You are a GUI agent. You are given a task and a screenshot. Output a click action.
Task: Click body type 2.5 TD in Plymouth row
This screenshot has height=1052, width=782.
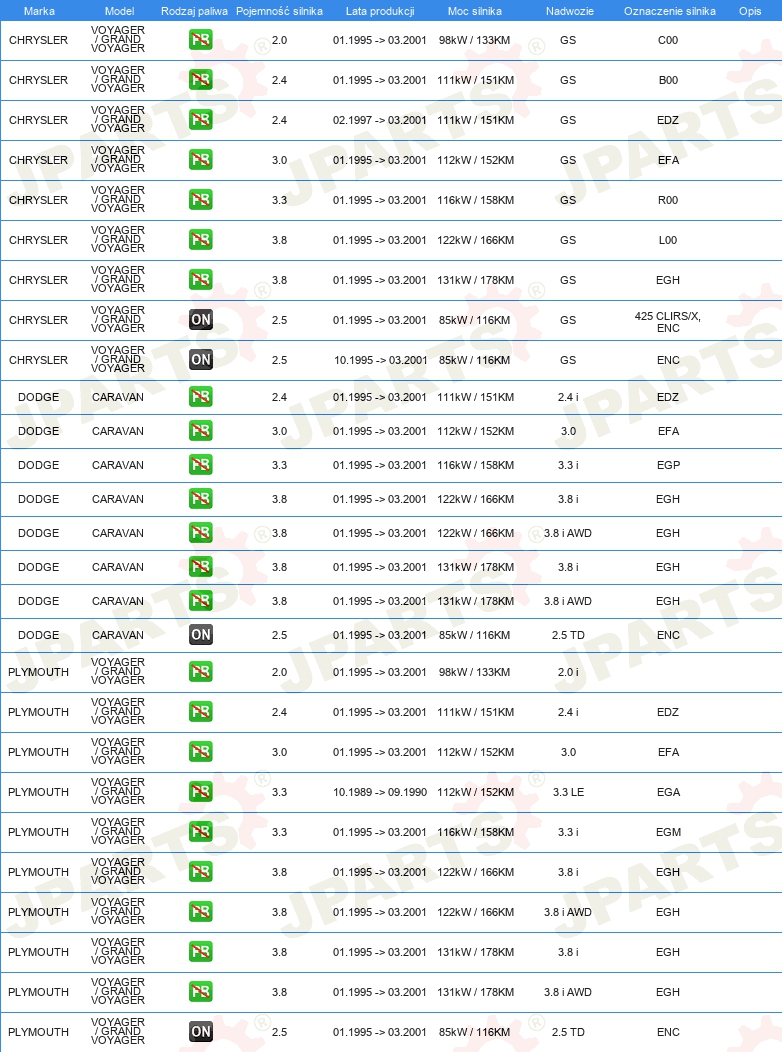point(568,1033)
